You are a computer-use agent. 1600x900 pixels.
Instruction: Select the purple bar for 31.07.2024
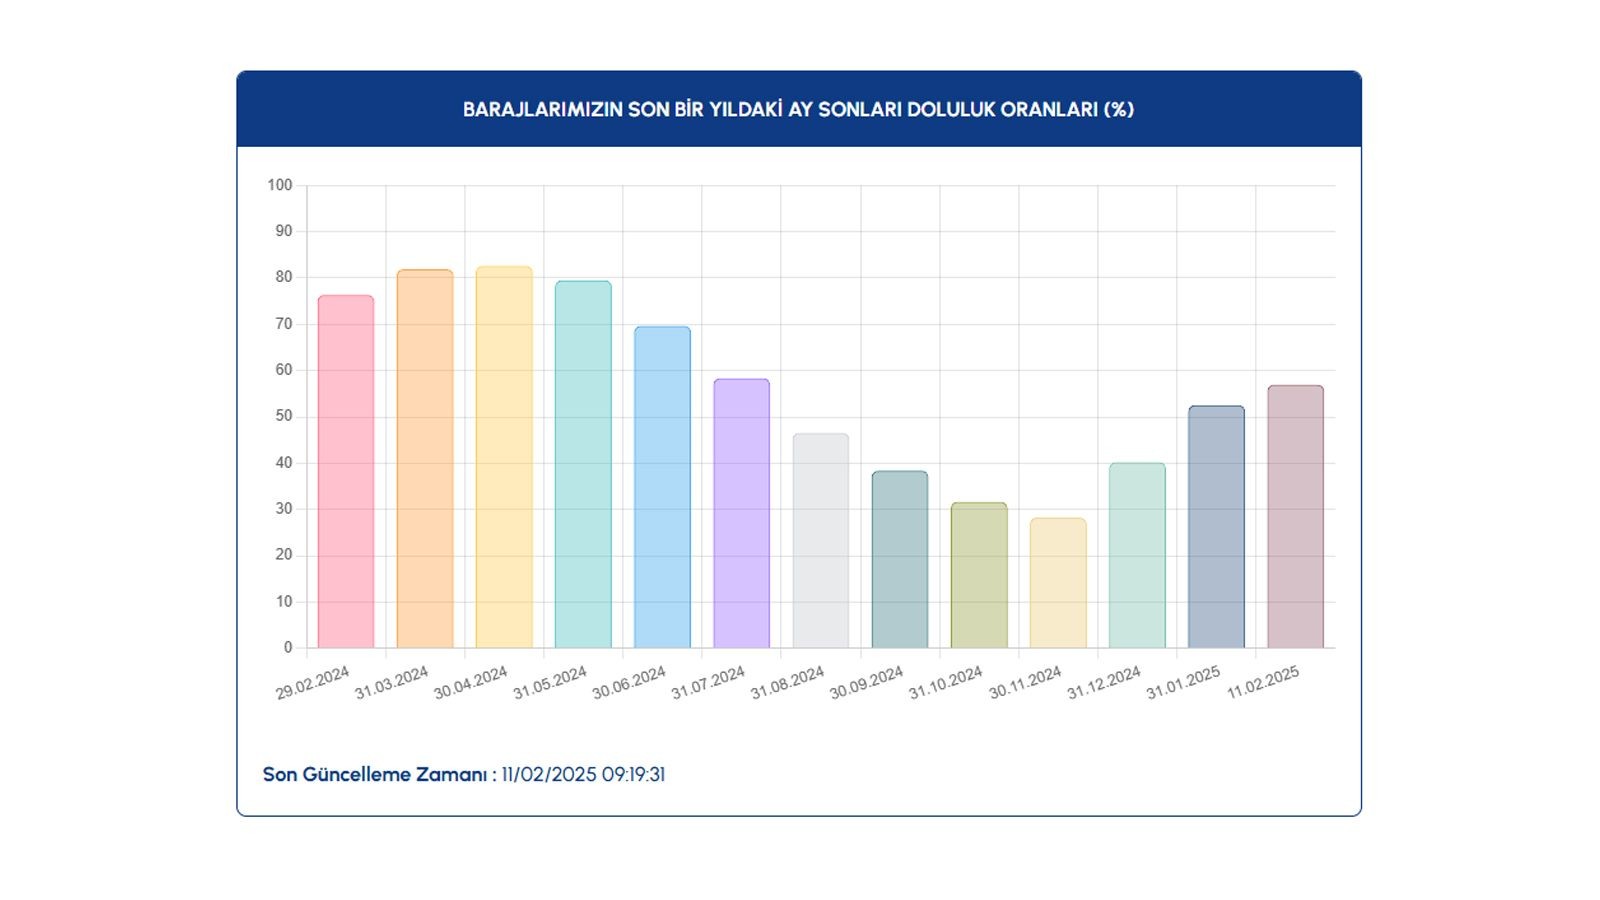click(741, 513)
